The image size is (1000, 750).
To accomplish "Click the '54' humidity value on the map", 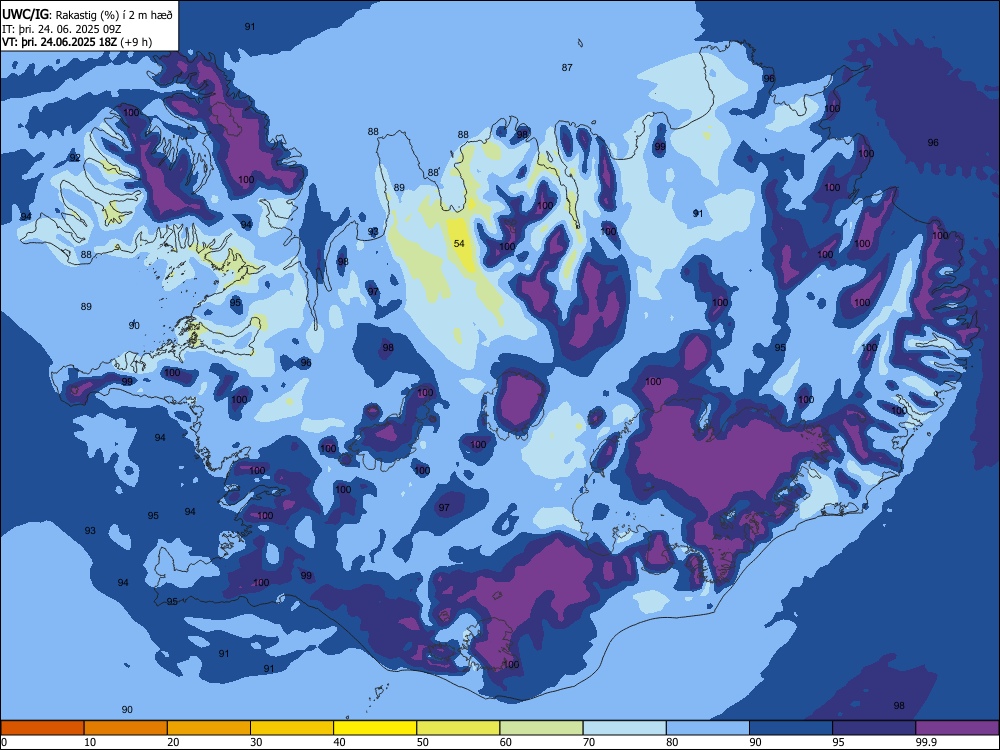I will pos(459,244).
